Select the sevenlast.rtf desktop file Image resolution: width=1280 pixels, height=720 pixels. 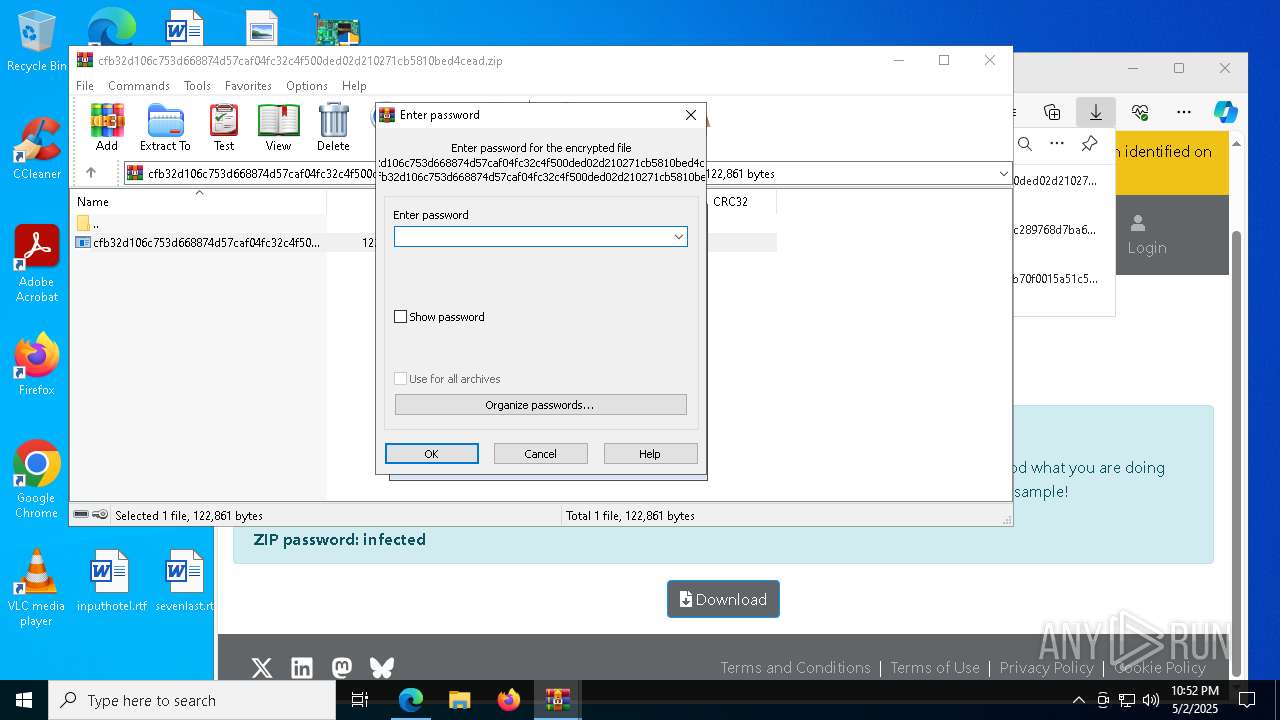[x=185, y=581]
